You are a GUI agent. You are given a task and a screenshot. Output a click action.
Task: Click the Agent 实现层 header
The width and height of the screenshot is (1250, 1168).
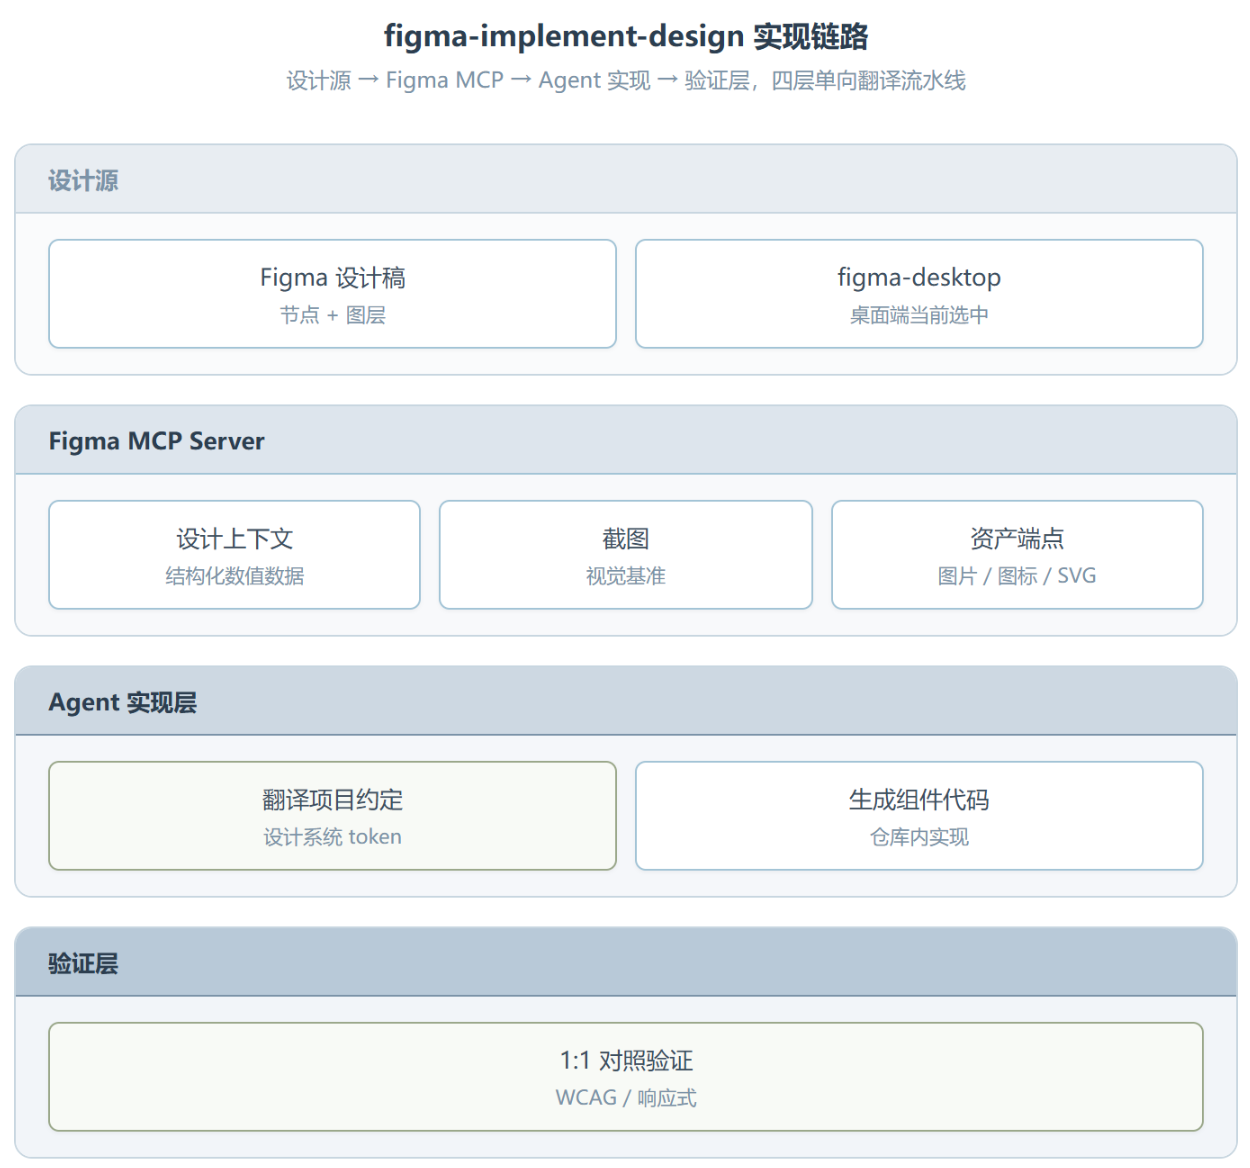(626, 701)
